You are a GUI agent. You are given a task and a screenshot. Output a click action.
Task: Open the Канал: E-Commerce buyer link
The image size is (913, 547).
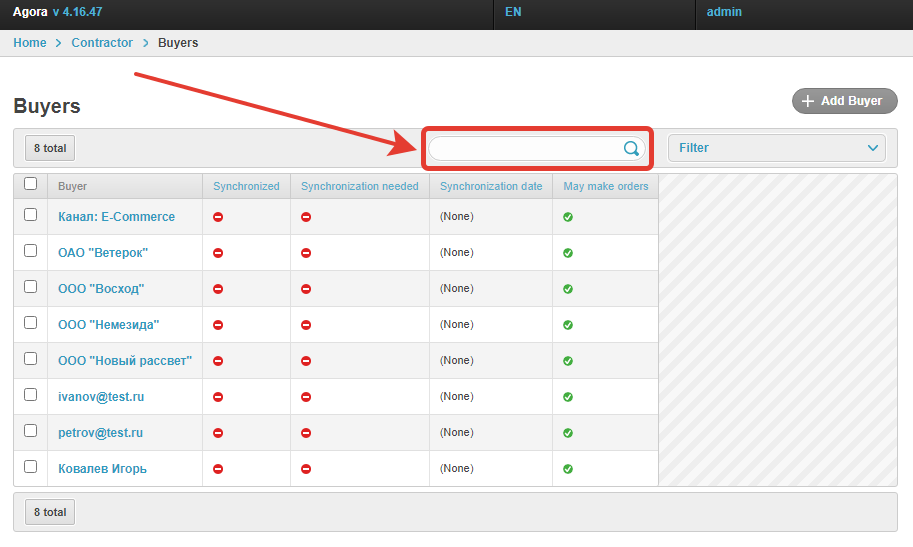[x=116, y=217]
